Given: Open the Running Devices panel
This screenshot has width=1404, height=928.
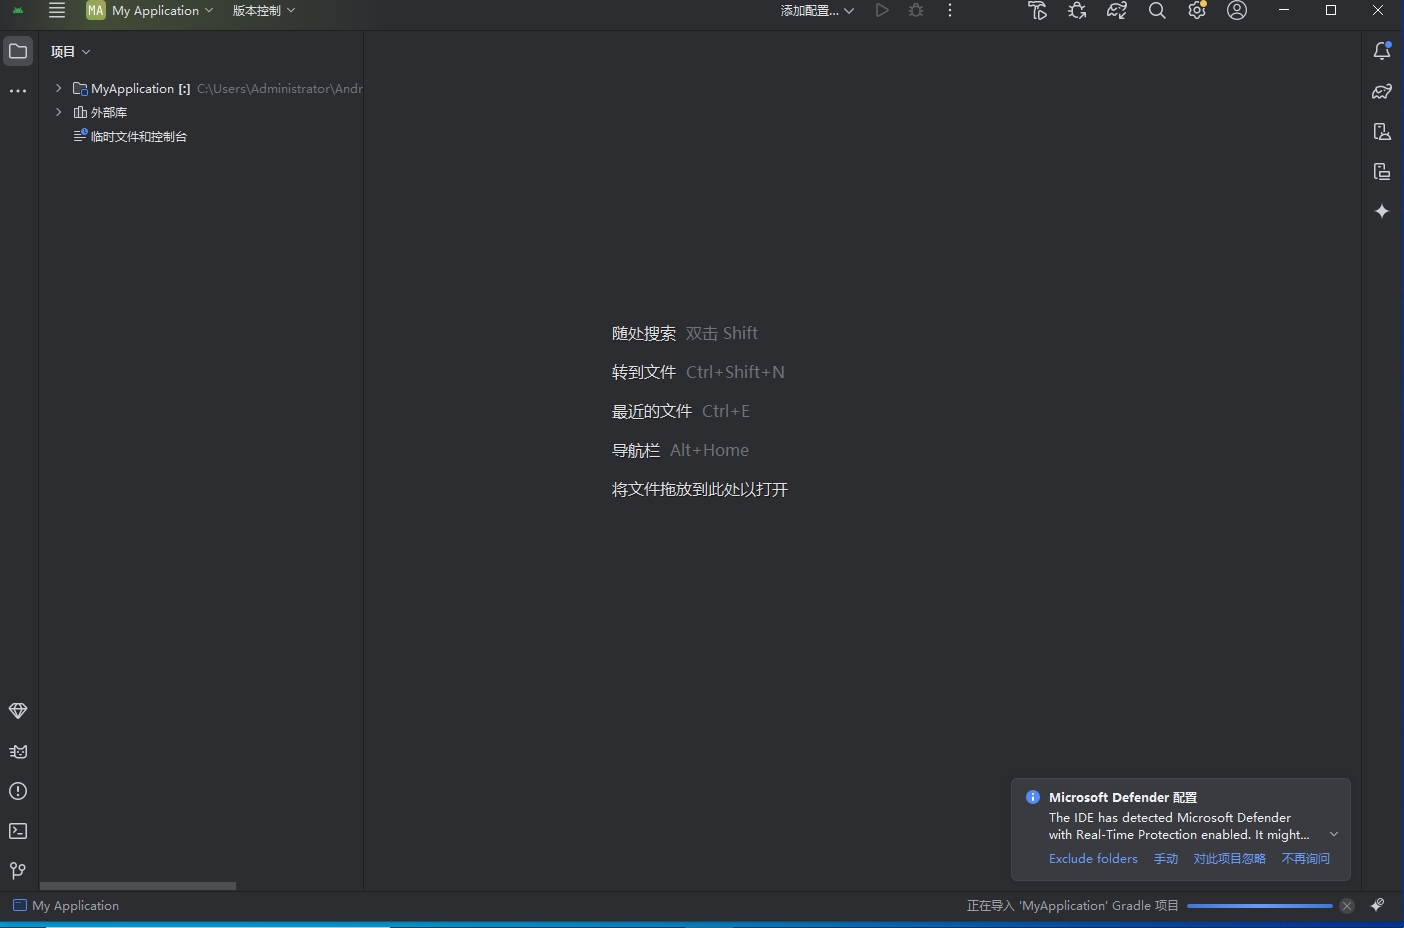Looking at the screenshot, I should (1381, 171).
